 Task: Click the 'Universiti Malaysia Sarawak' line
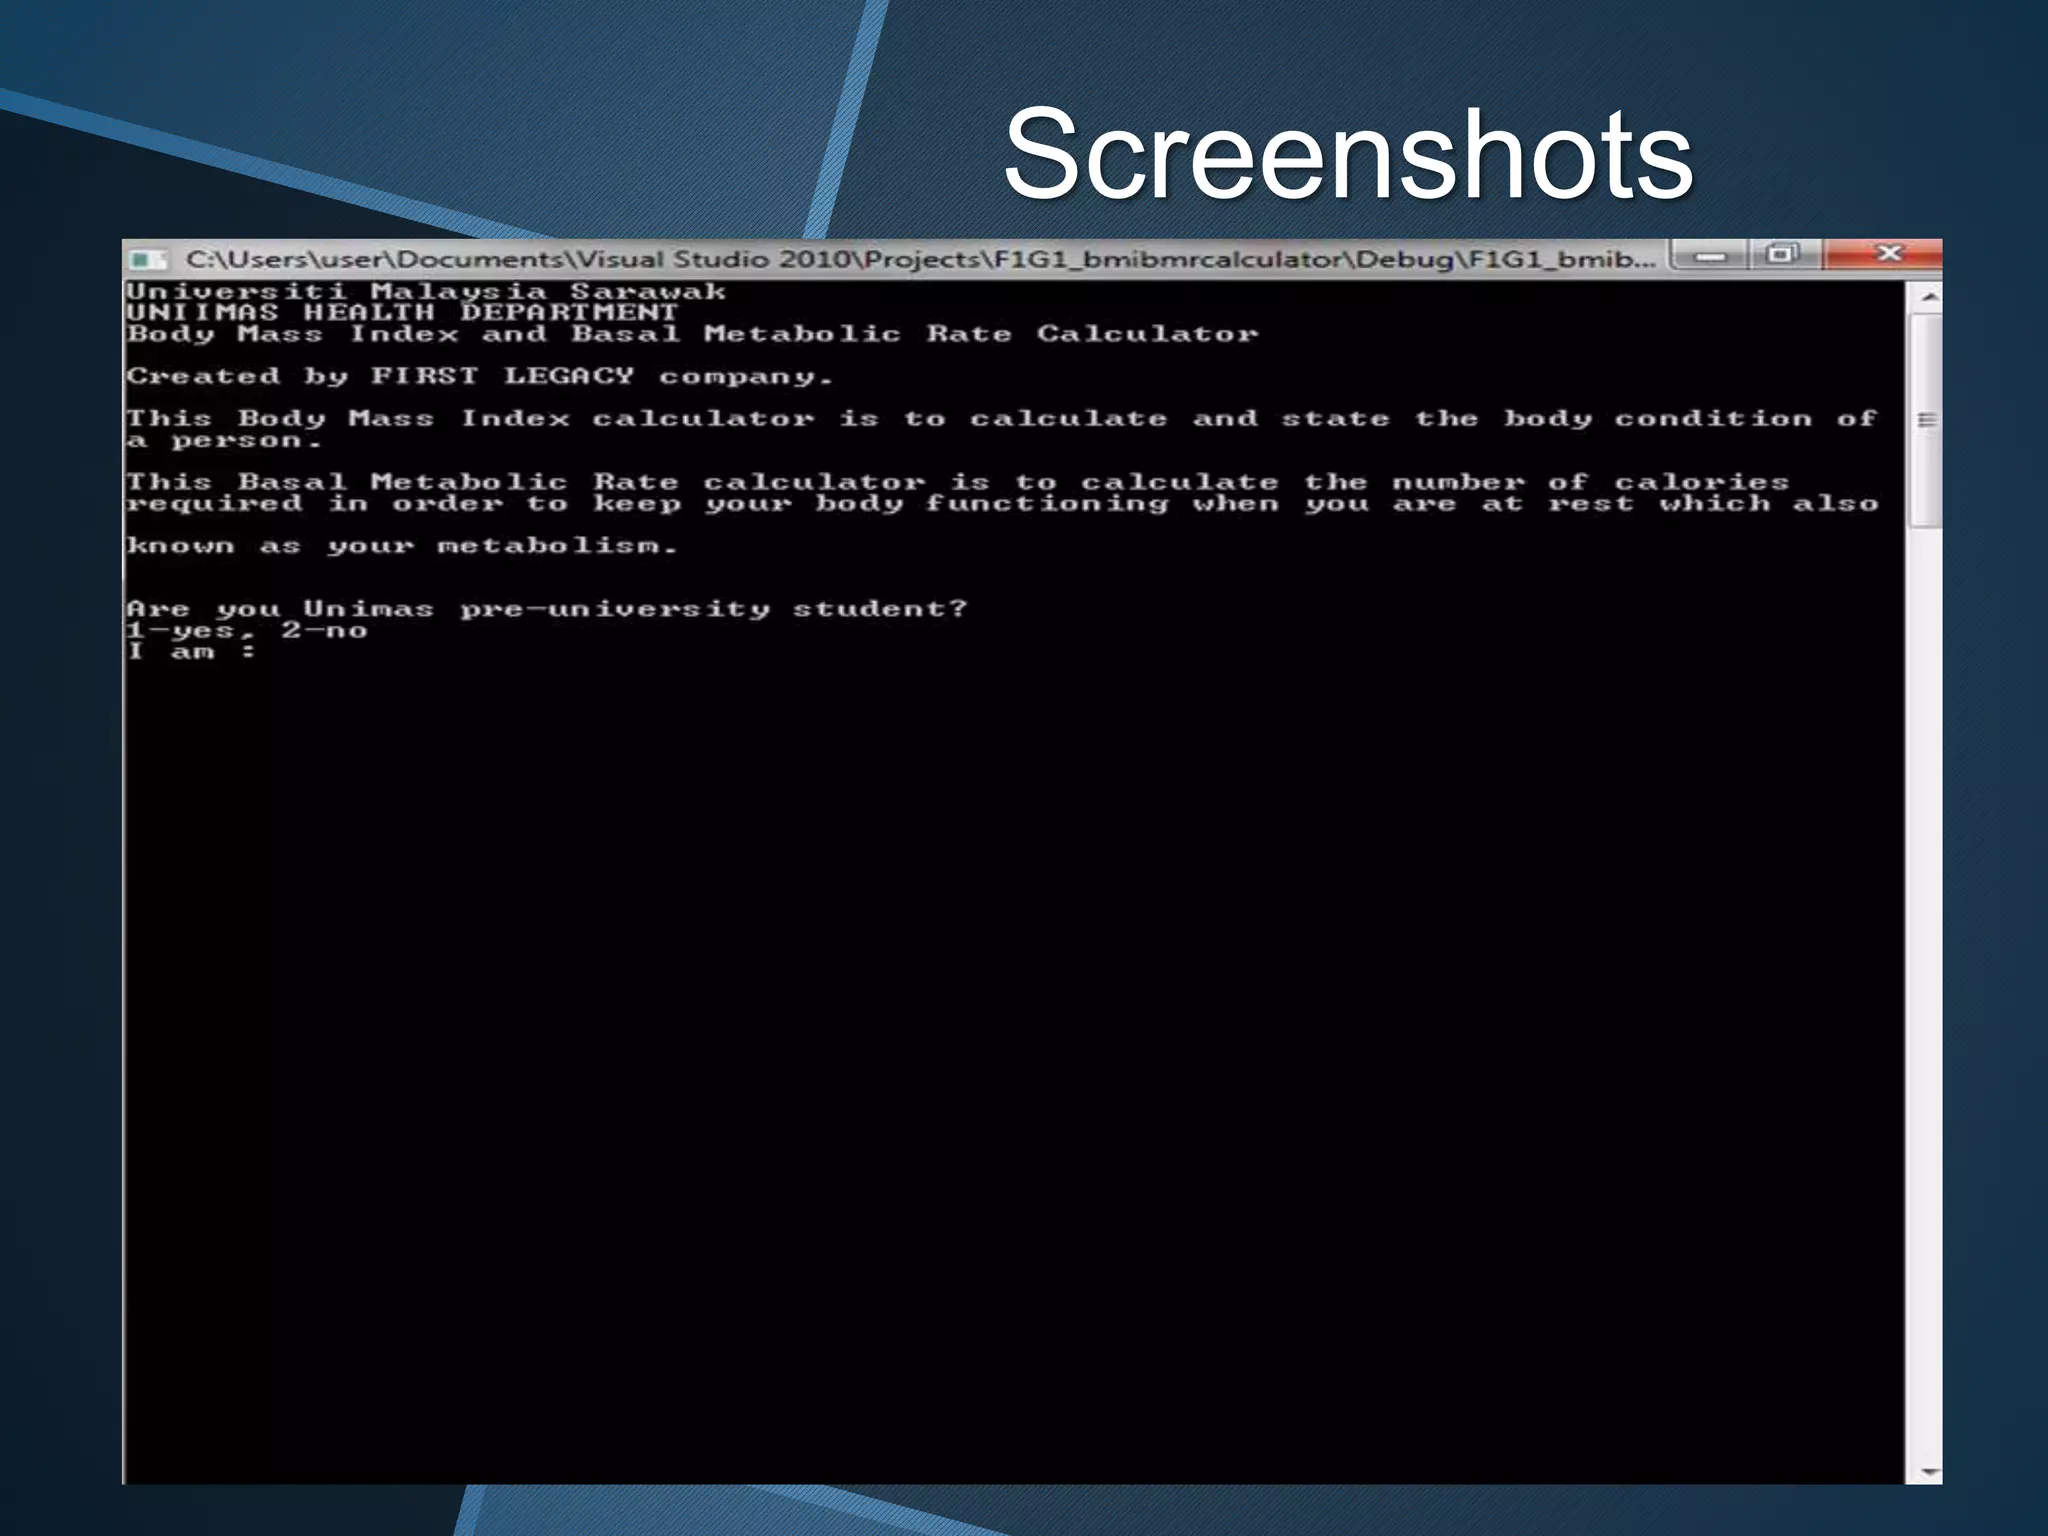click(x=426, y=291)
